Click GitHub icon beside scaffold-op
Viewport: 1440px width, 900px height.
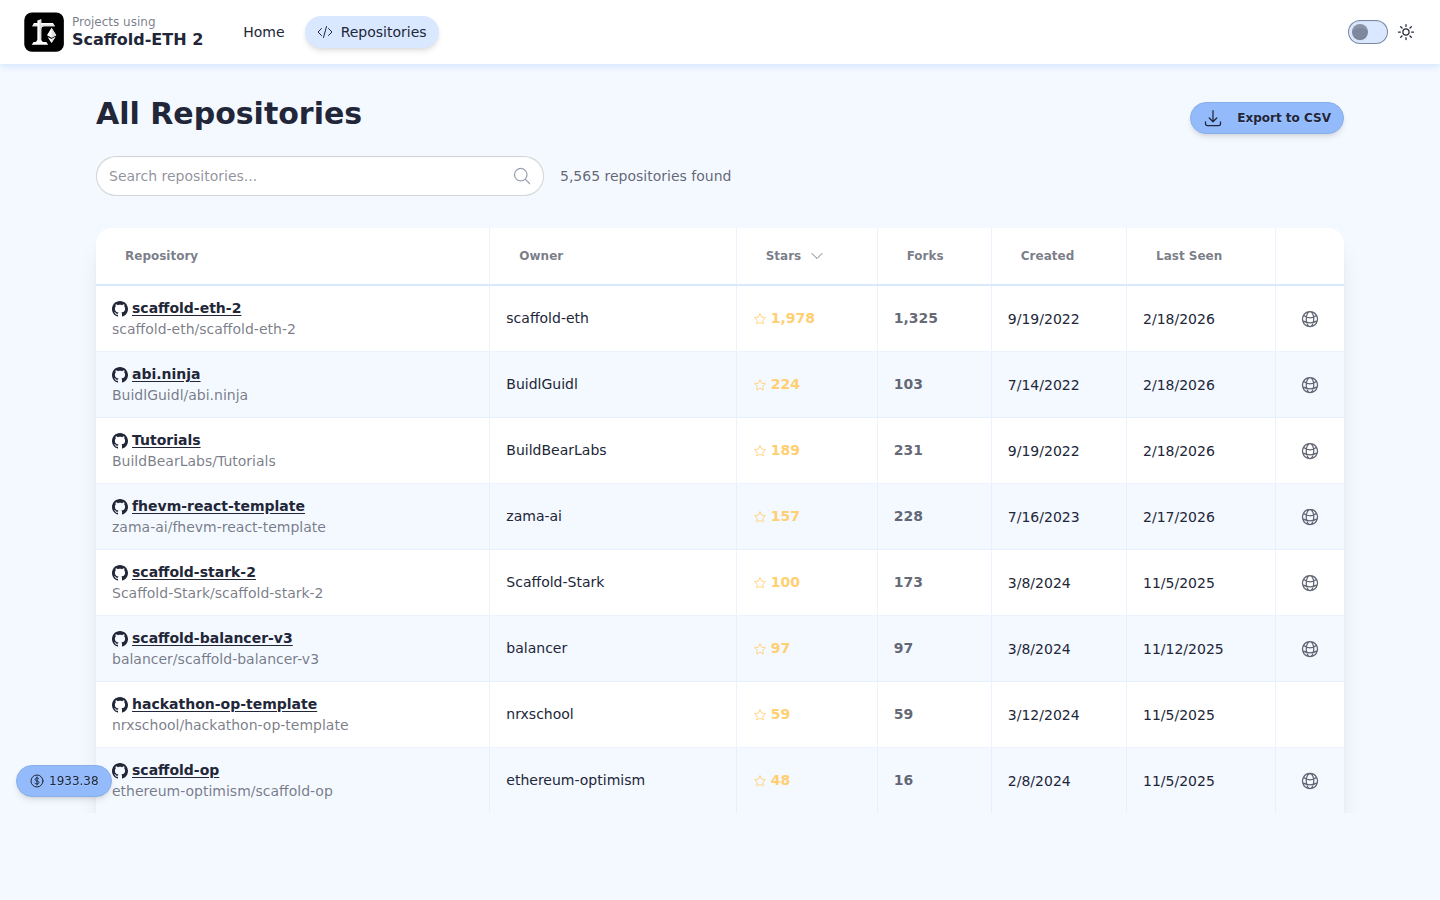pyautogui.click(x=120, y=771)
